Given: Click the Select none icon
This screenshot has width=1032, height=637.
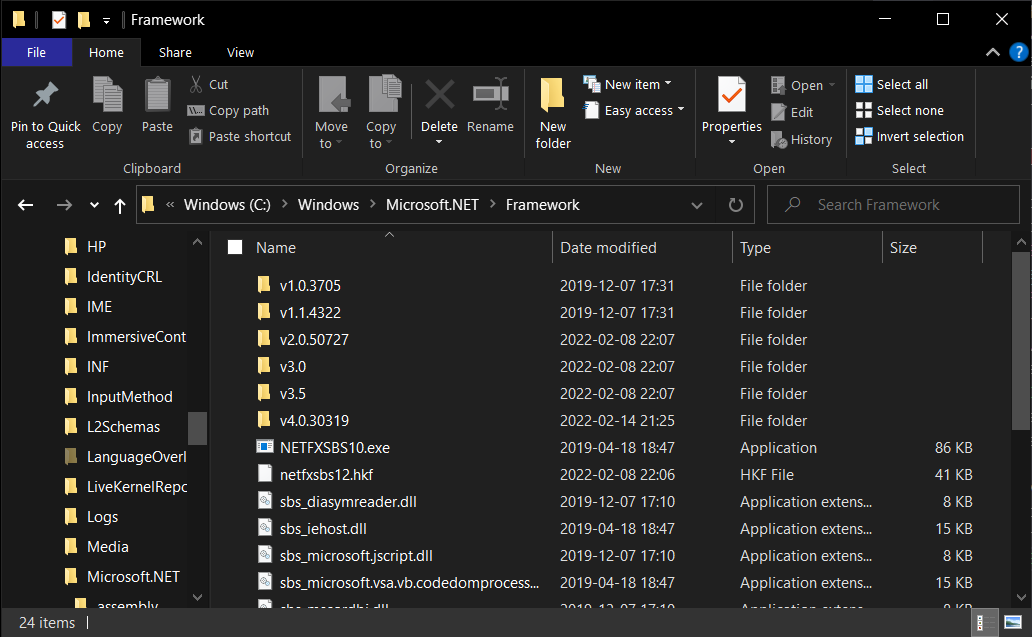Looking at the screenshot, I should (x=864, y=111).
